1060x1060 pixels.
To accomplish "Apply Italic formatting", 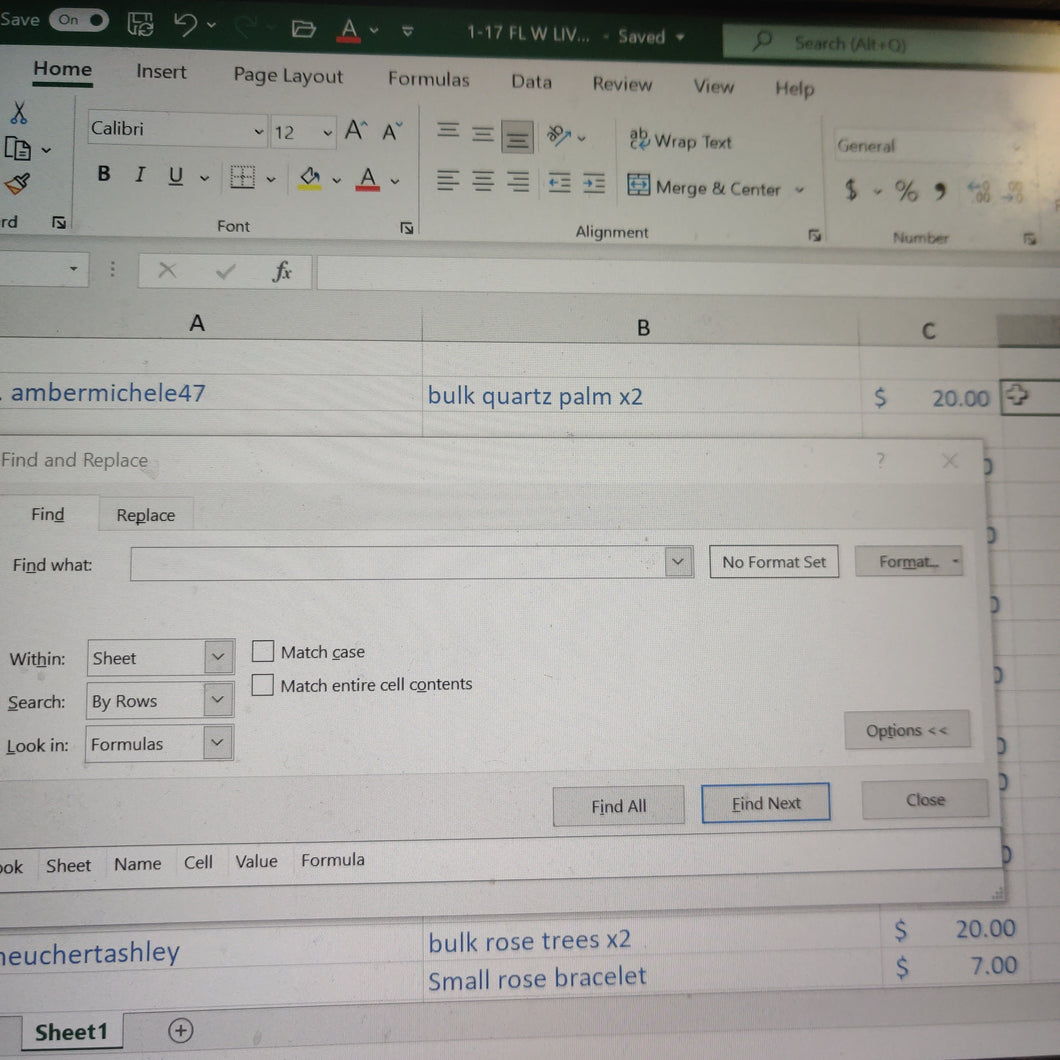I will [139, 174].
